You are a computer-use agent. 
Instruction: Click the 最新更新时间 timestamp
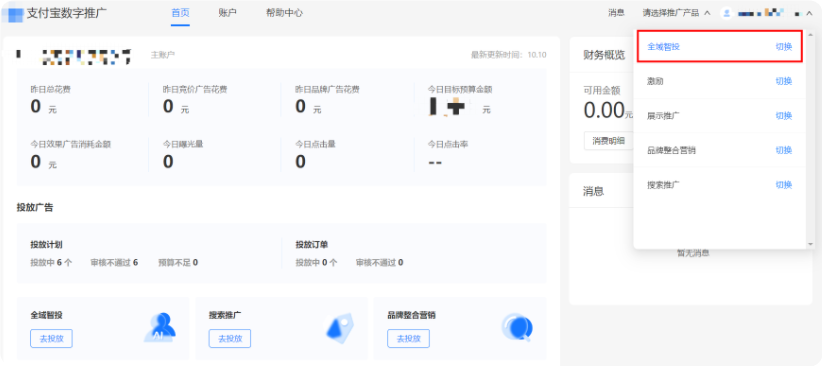[x=509, y=55]
